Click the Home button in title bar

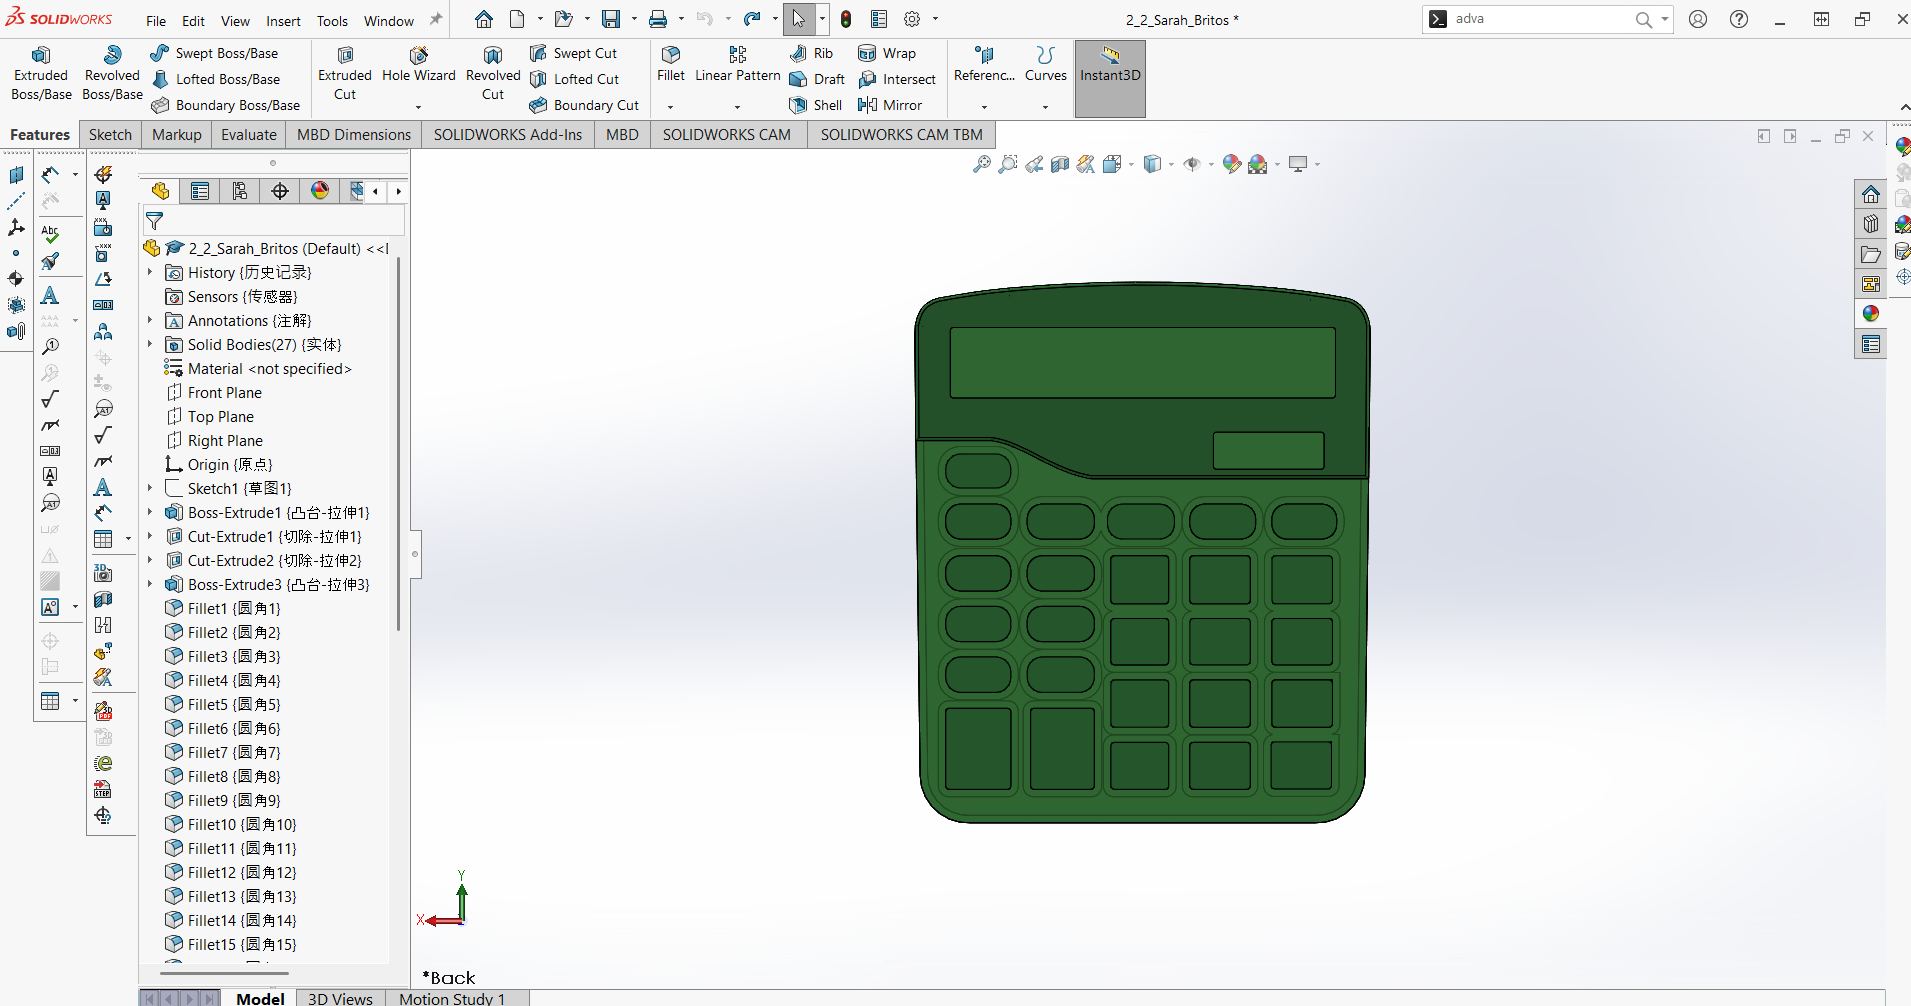[484, 19]
